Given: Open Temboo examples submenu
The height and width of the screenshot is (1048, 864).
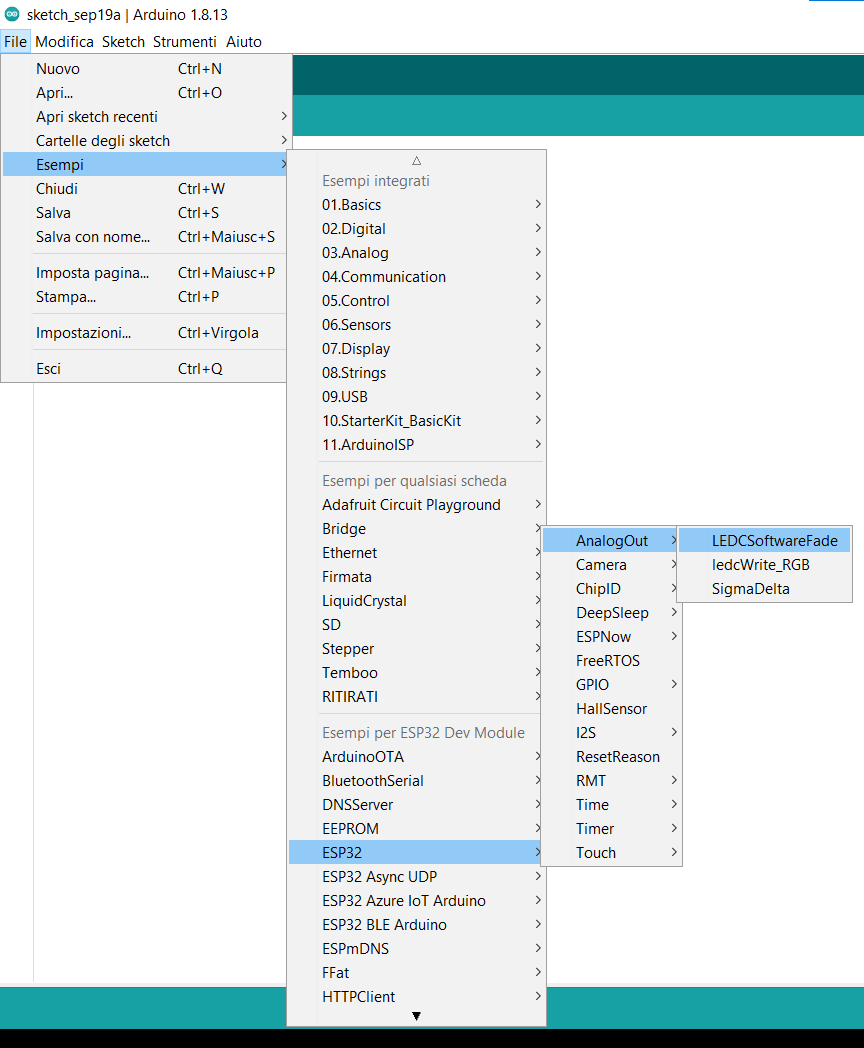Looking at the screenshot, I should click(416, 673).
